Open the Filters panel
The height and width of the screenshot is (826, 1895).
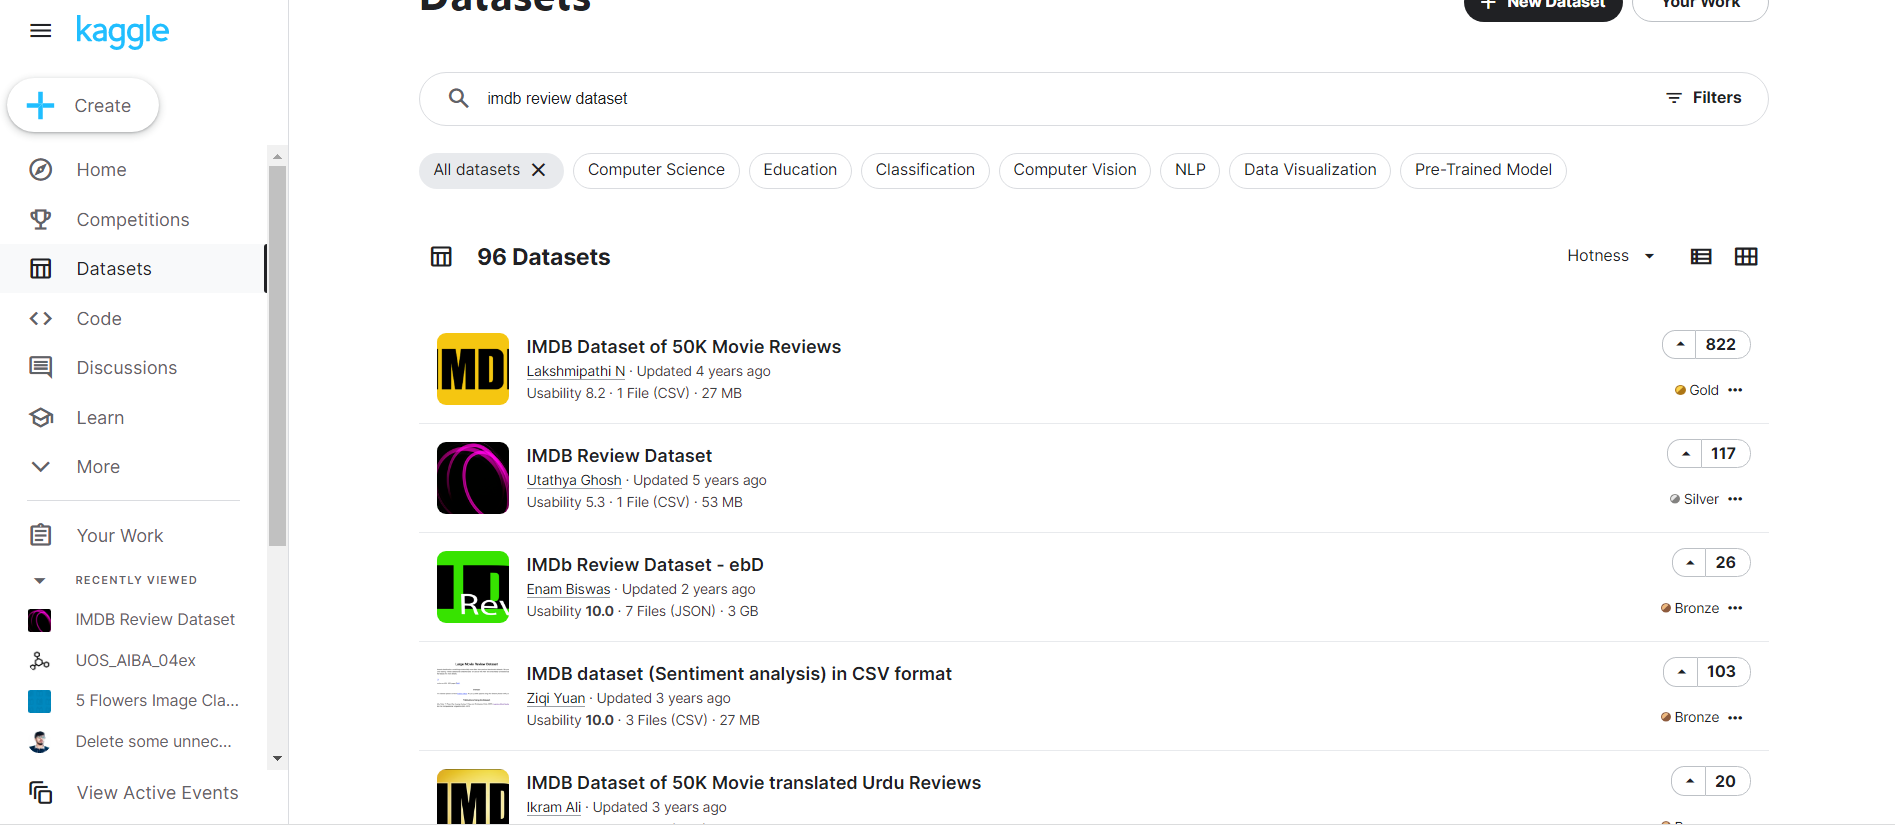pos(1703,98)
